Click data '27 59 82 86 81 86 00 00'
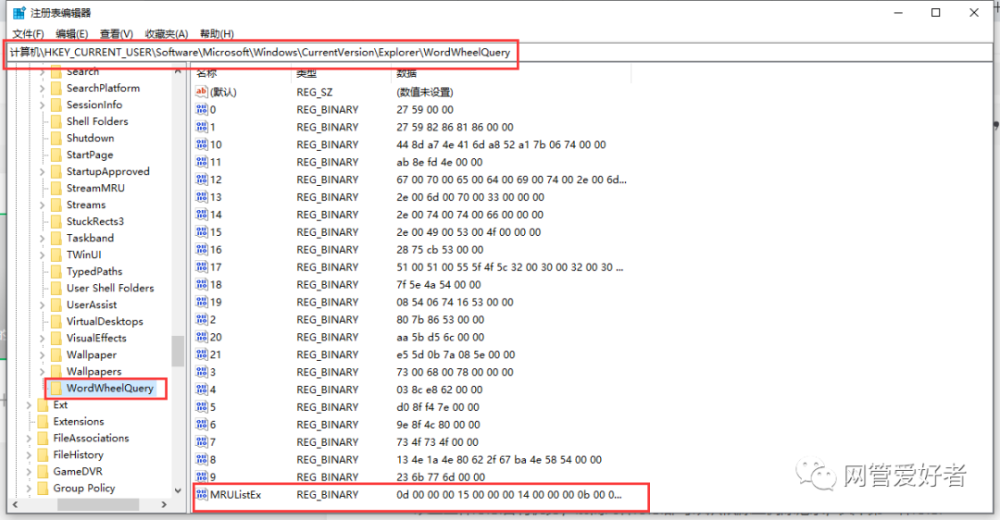This screenshot has width=1000, height=520. [455, 127]
